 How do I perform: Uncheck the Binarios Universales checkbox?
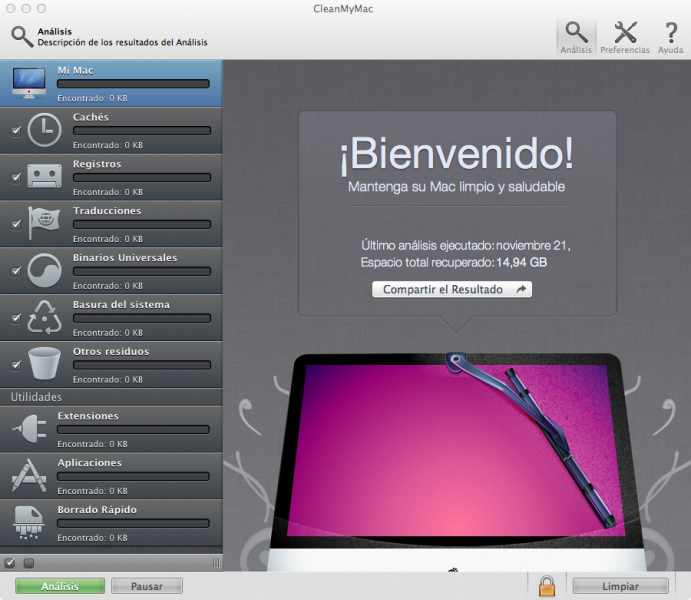coord(16,271)
